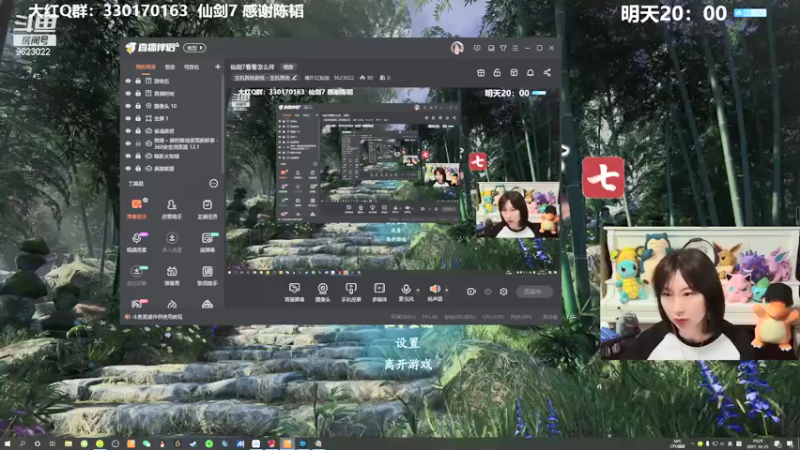Switch to the second scene tab
This screenshot has height=450, width=800.
point(170,67)
